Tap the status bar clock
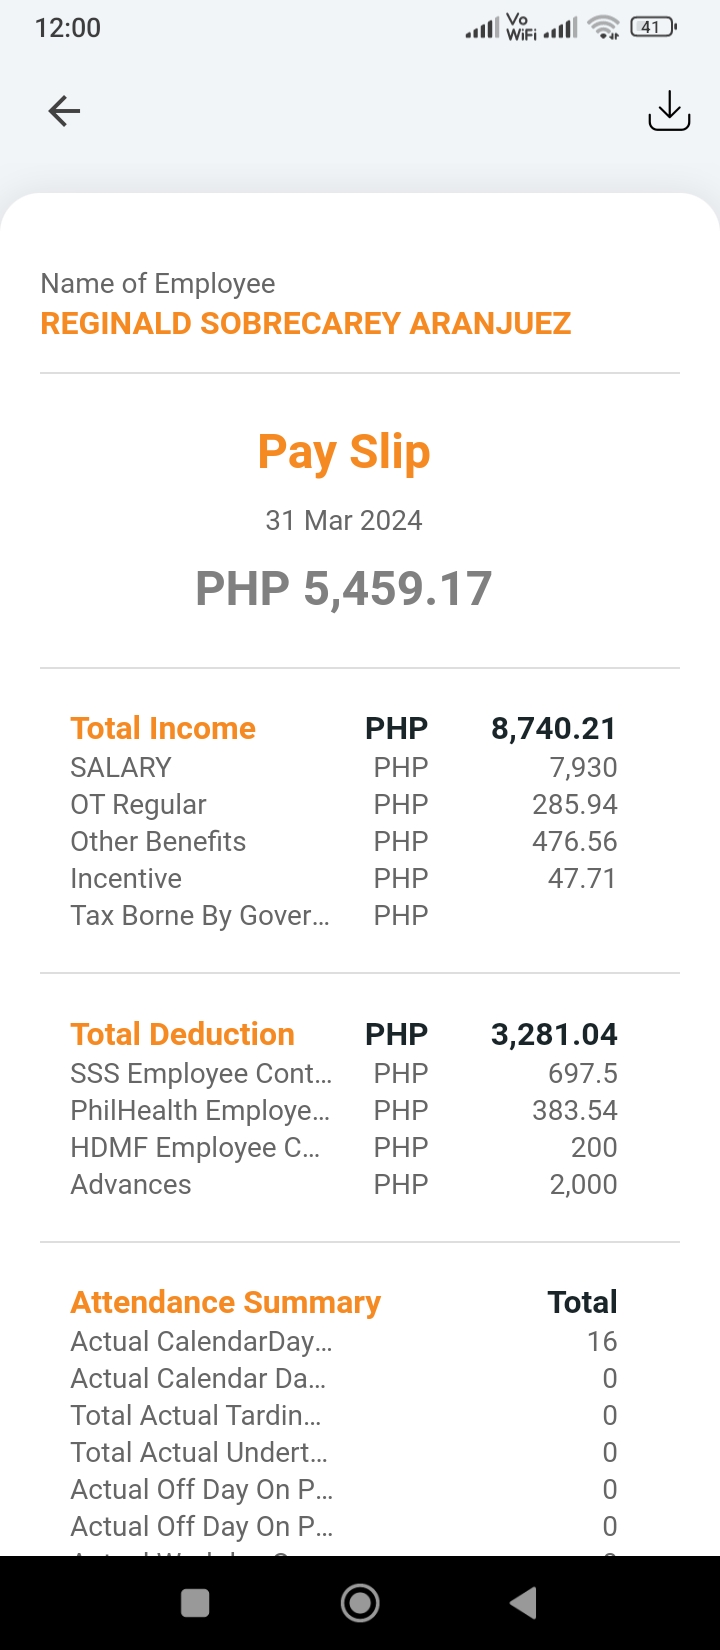Screen dimensions: 720x1650 [68, 28]
